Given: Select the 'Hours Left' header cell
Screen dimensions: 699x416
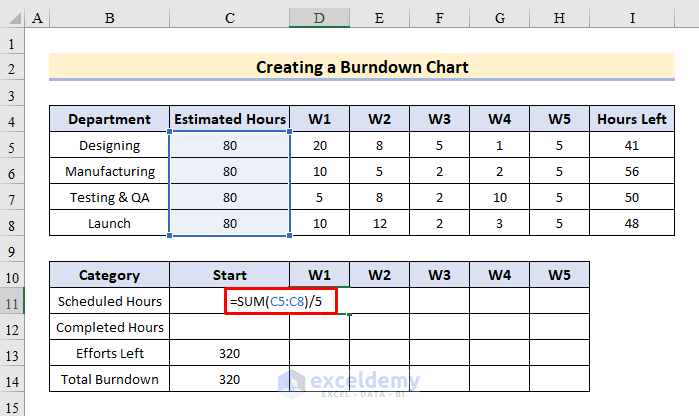Looking at the screenshot, I should [631, 120].
